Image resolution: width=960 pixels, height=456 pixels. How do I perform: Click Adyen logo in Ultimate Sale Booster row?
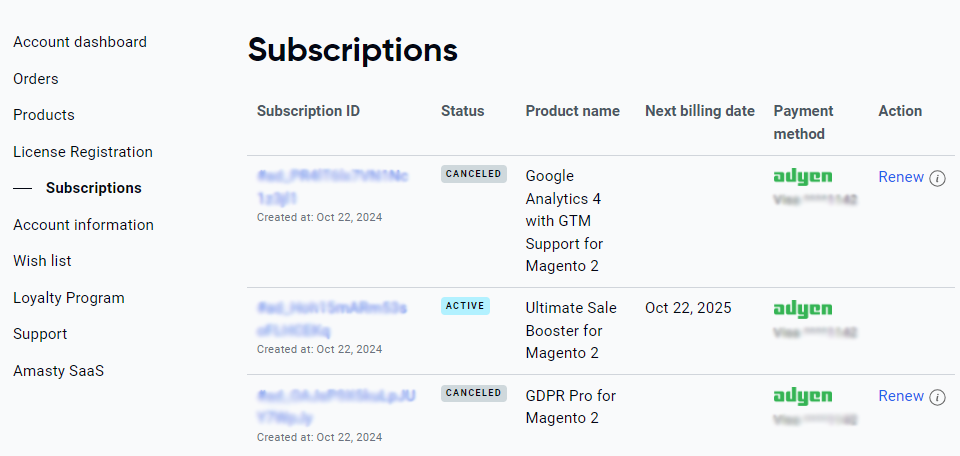point(803,308)
